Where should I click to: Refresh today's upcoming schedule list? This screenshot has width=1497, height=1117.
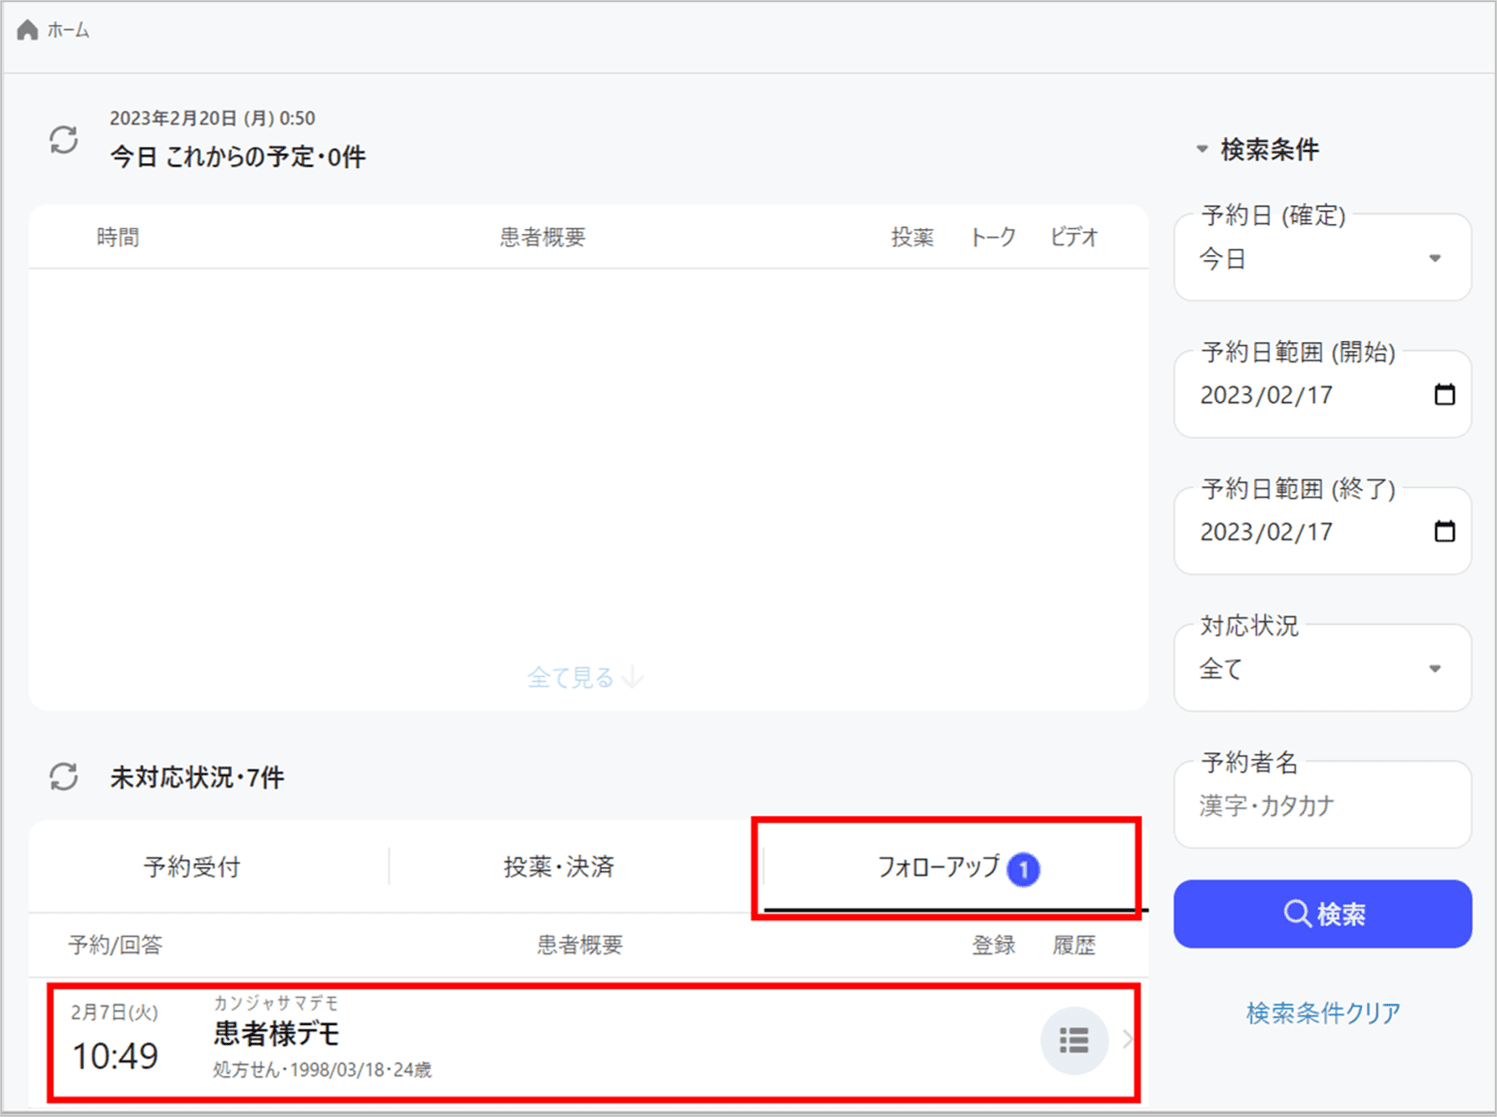[64, 140]
